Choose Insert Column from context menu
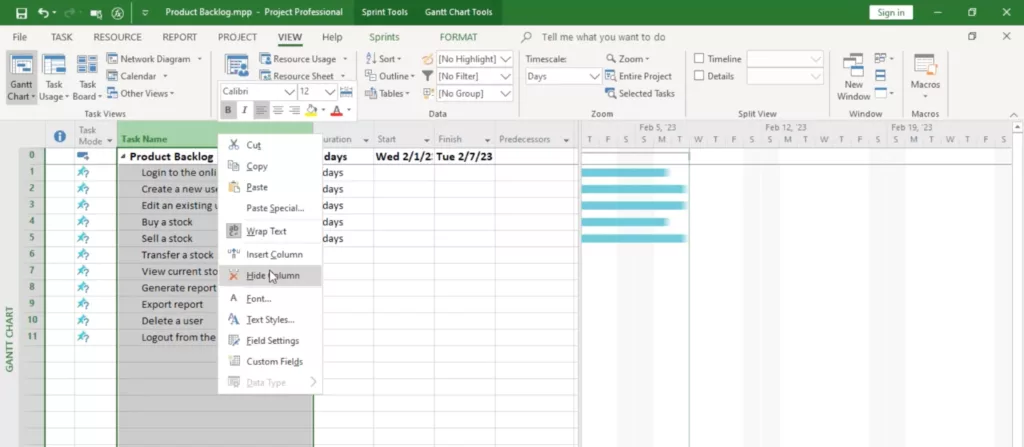The image size is (1024, 447). pos(270,254)
